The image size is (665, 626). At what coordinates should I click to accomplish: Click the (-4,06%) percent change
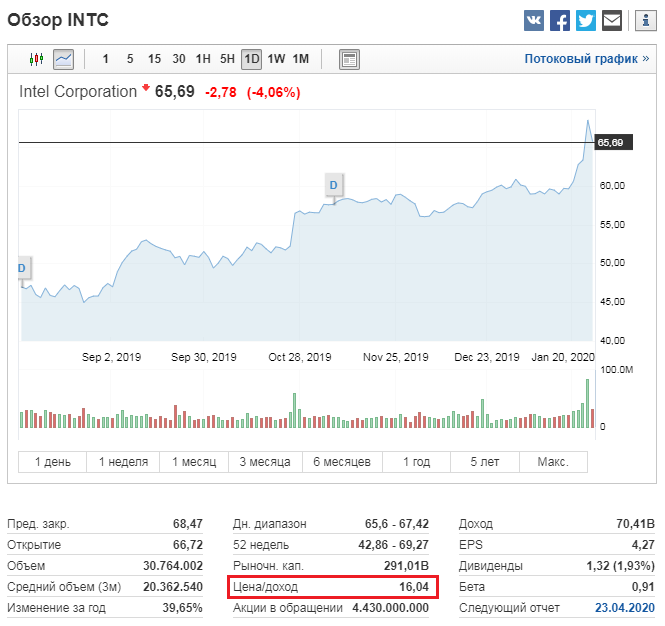(274, 92)
